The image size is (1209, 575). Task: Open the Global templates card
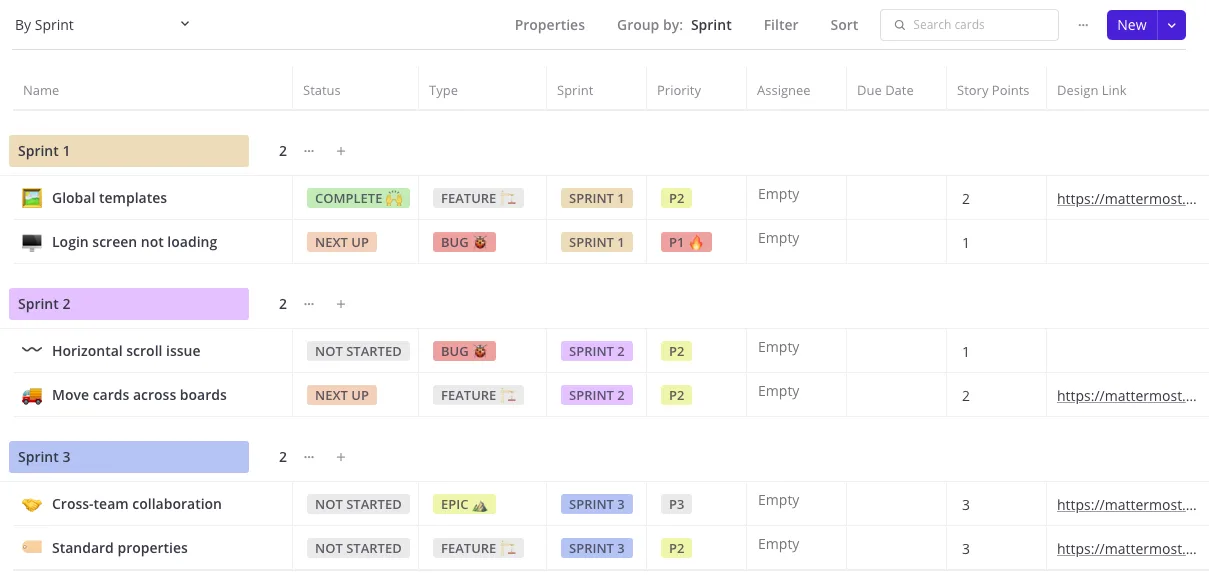click(x=109, y=198)
